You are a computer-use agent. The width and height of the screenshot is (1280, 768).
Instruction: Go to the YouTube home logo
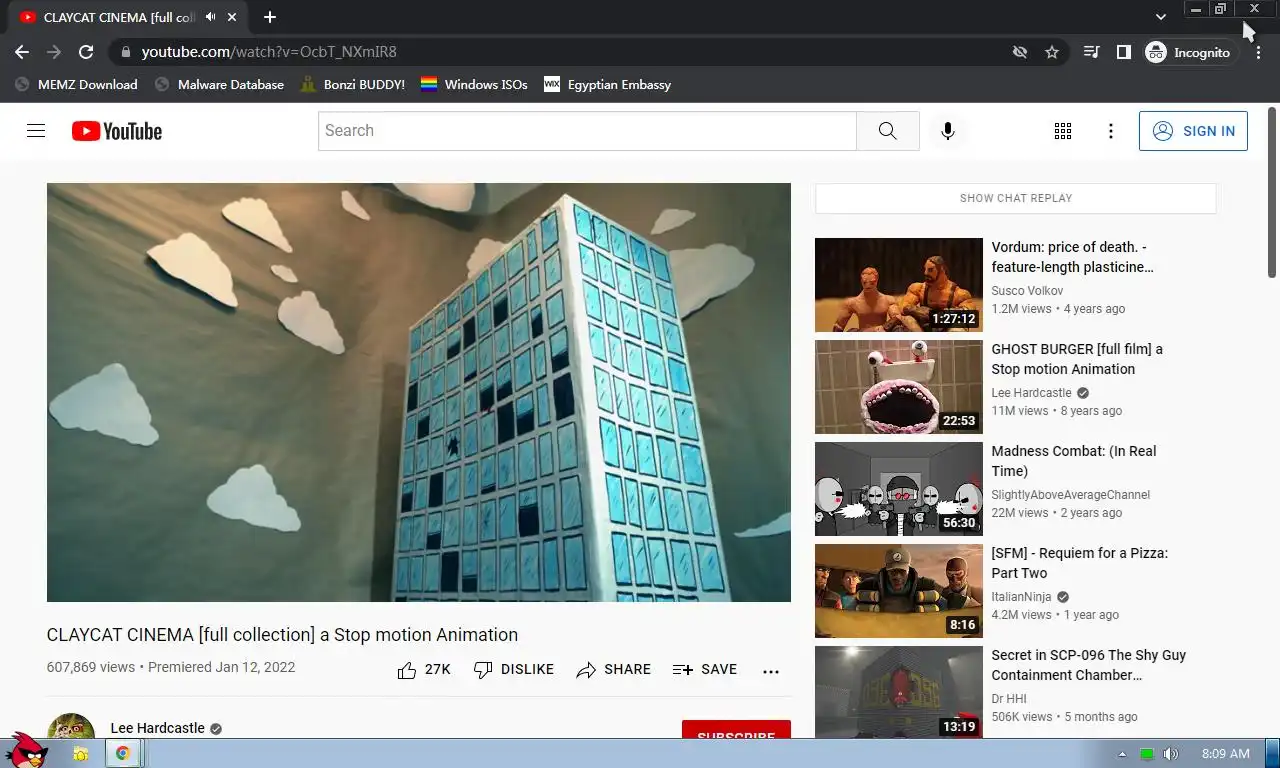[116, 131]
